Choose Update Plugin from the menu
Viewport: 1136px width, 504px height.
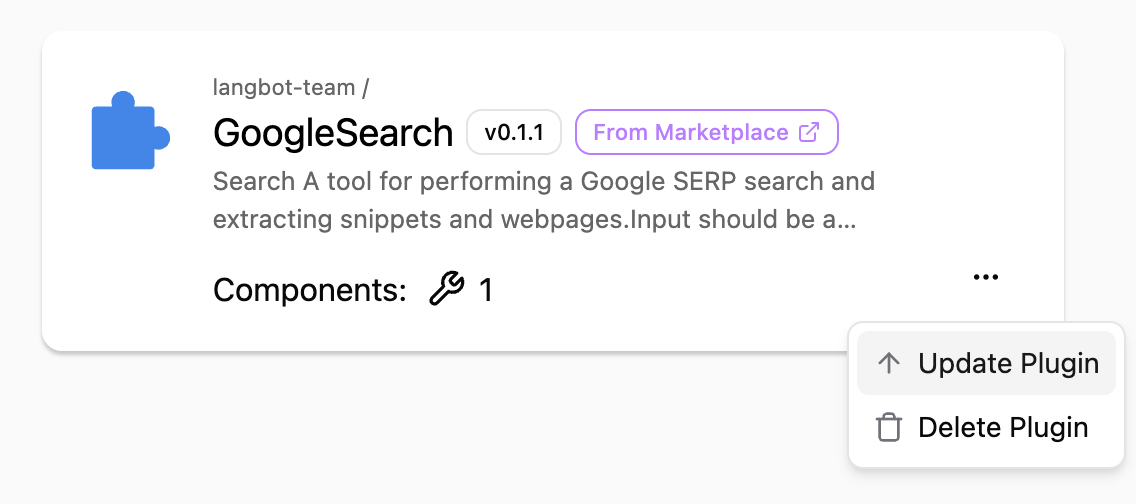coord(1008,363)
